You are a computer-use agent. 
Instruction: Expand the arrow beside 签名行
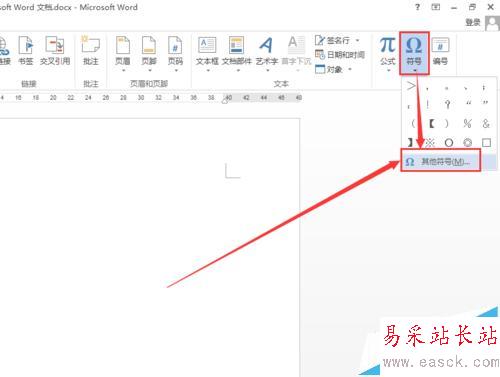(x=358, y=40)
